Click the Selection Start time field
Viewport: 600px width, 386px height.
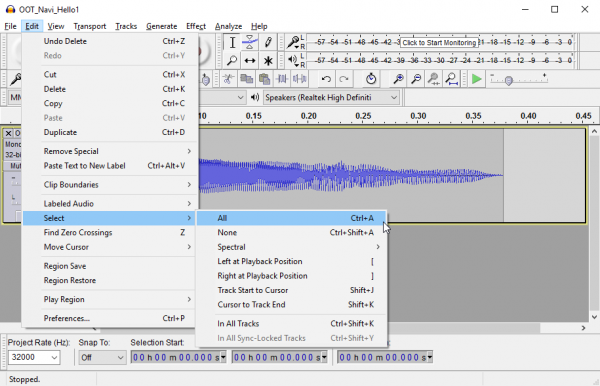click(176, 357)
